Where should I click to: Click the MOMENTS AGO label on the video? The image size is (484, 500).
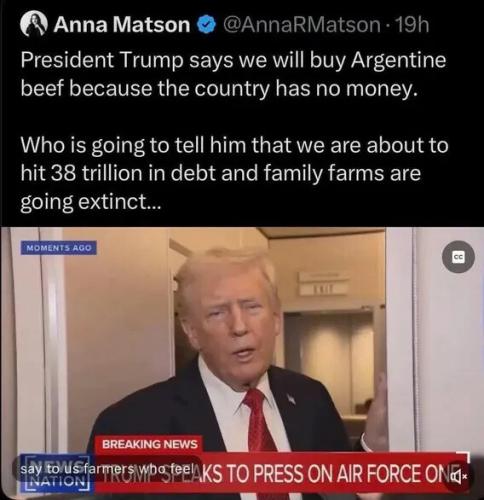[x=59, y=248]
